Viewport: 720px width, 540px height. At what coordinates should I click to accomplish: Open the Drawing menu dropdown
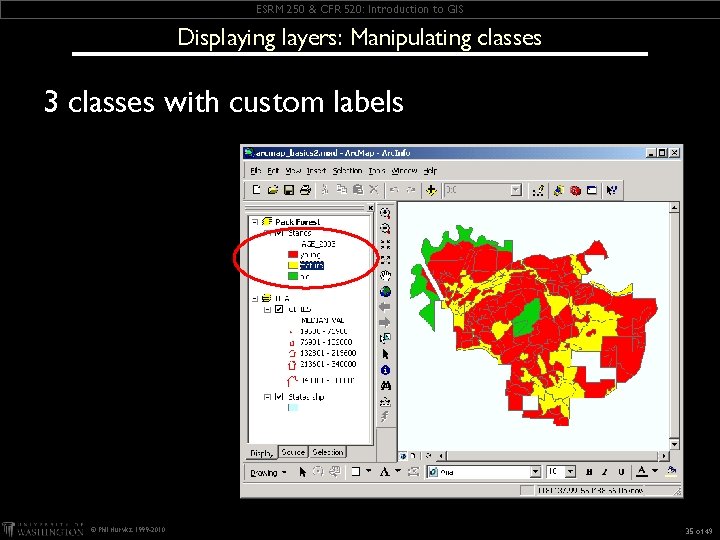click(x=268, y=472)
